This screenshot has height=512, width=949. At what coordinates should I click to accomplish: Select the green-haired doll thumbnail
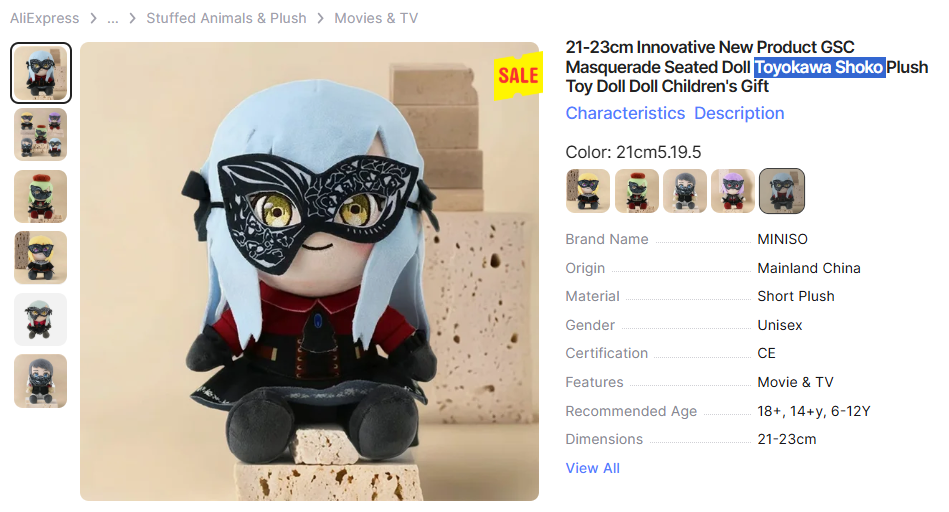[x=41, y=196]
